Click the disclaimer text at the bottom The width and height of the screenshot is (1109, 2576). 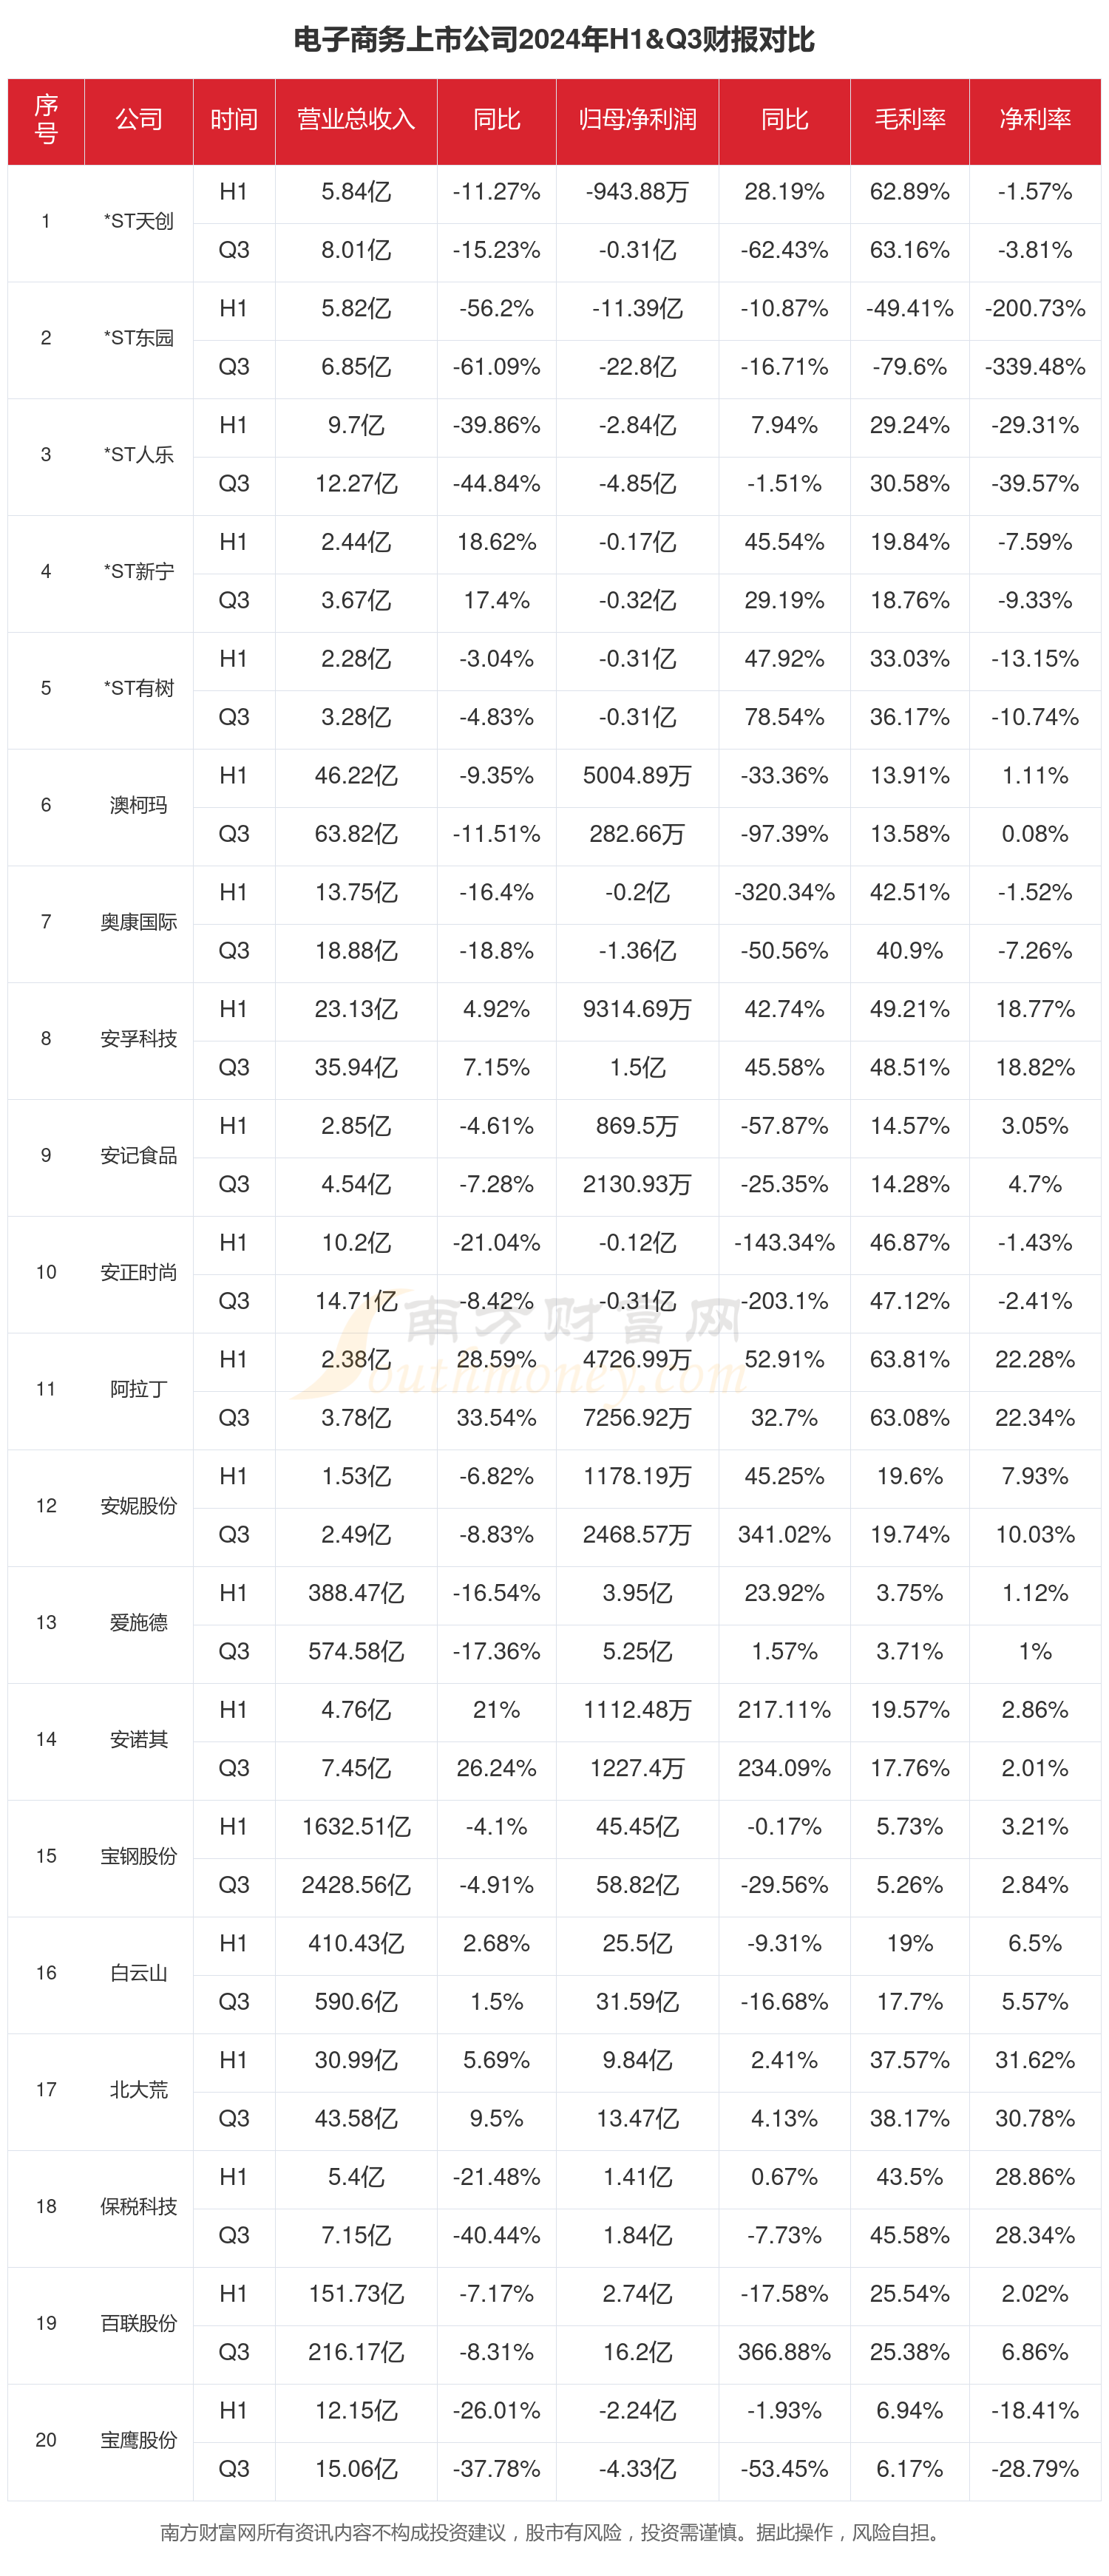[x=554, y=2531]
